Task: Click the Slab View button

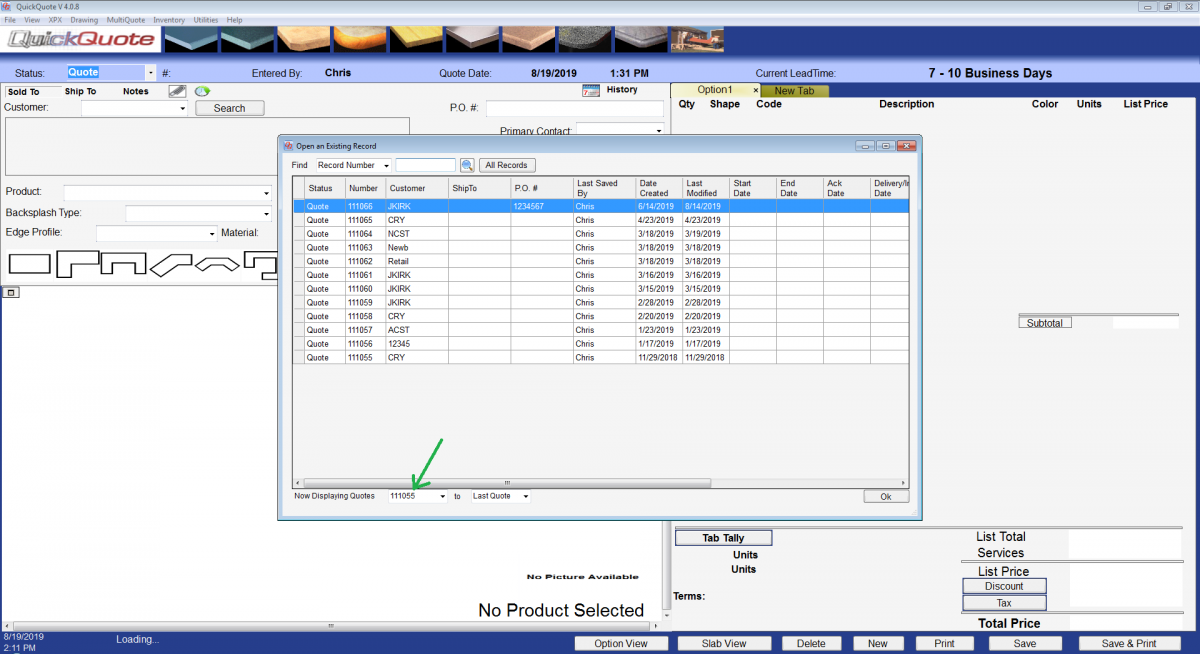Action: (726, 644)
